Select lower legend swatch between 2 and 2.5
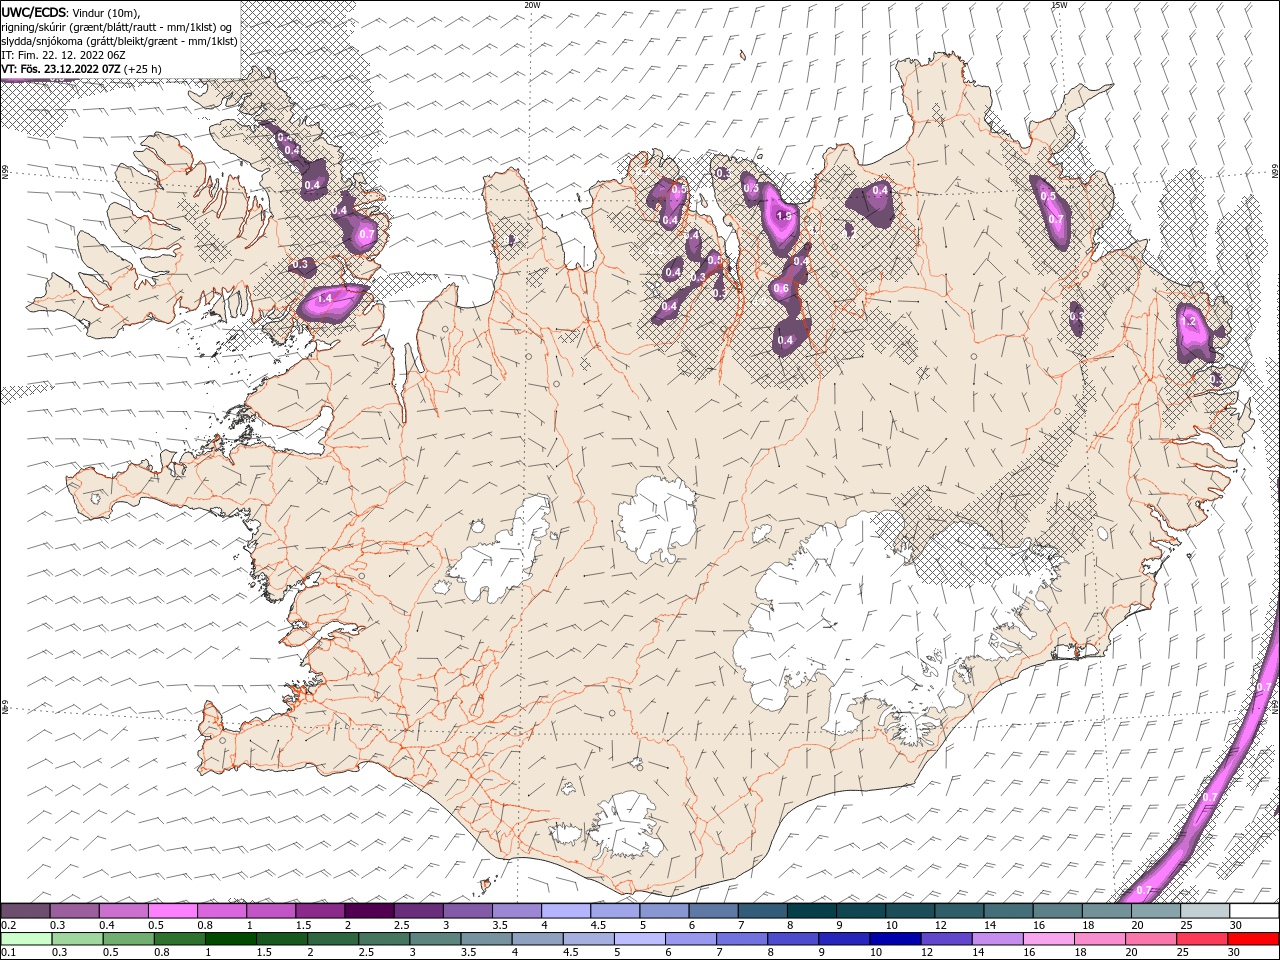 pos(332,939)
